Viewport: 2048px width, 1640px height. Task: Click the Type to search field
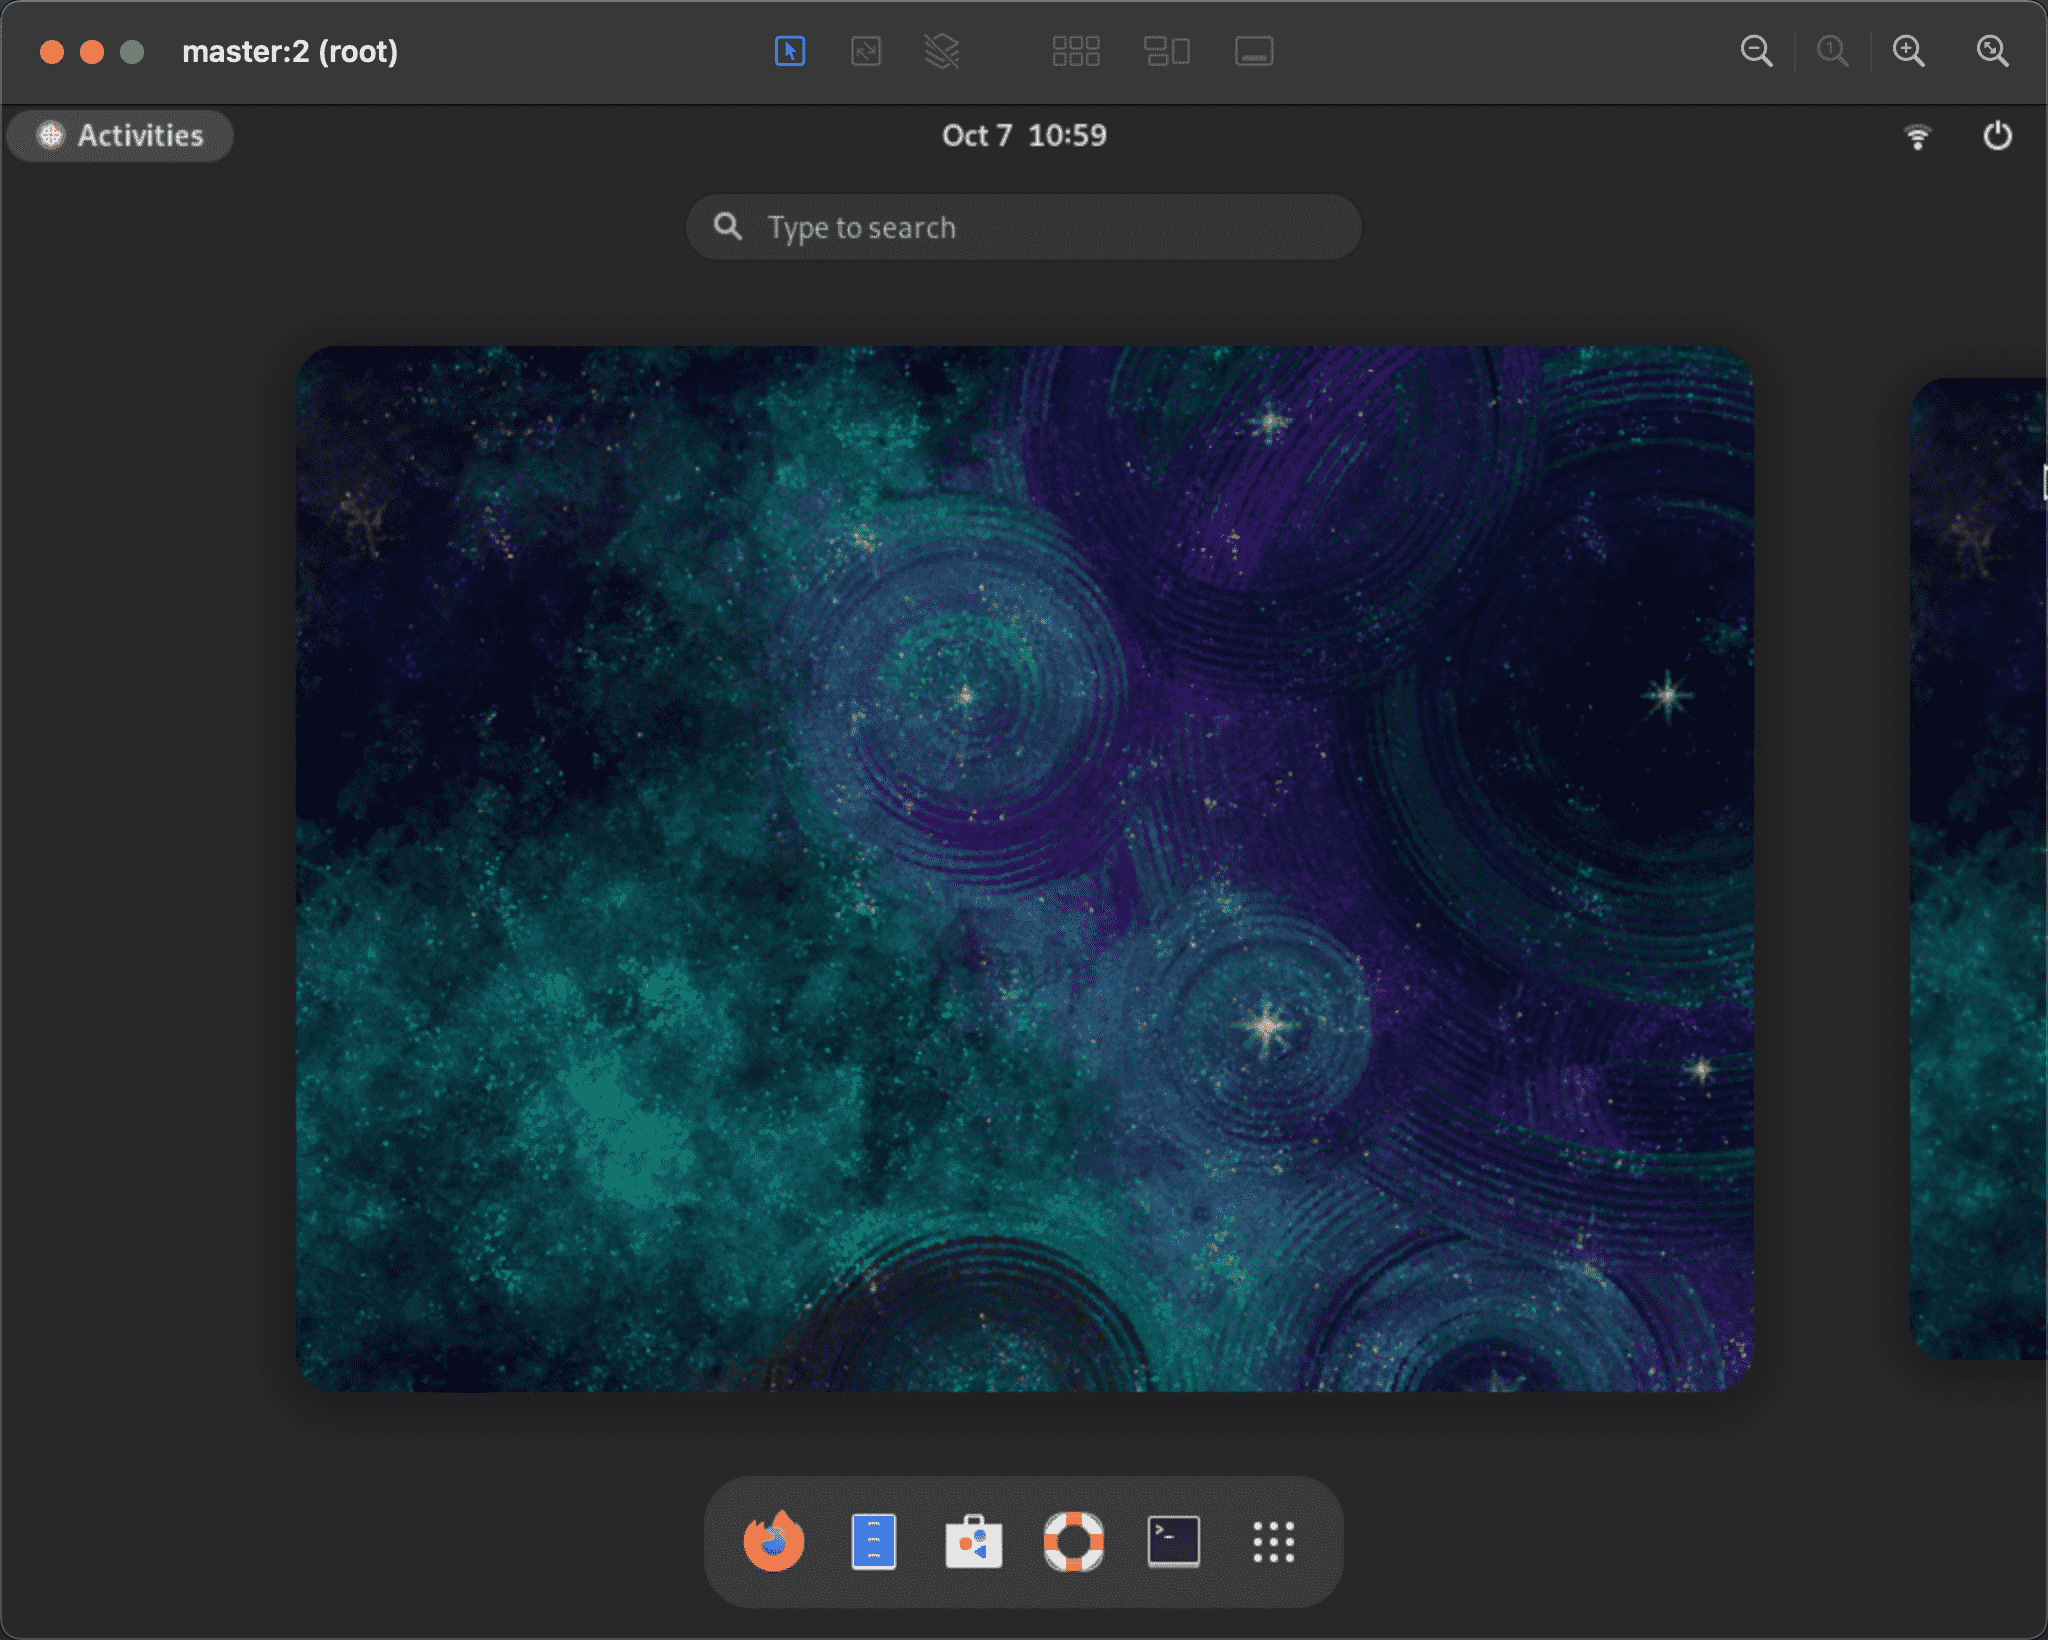[x=1024, y=228]
